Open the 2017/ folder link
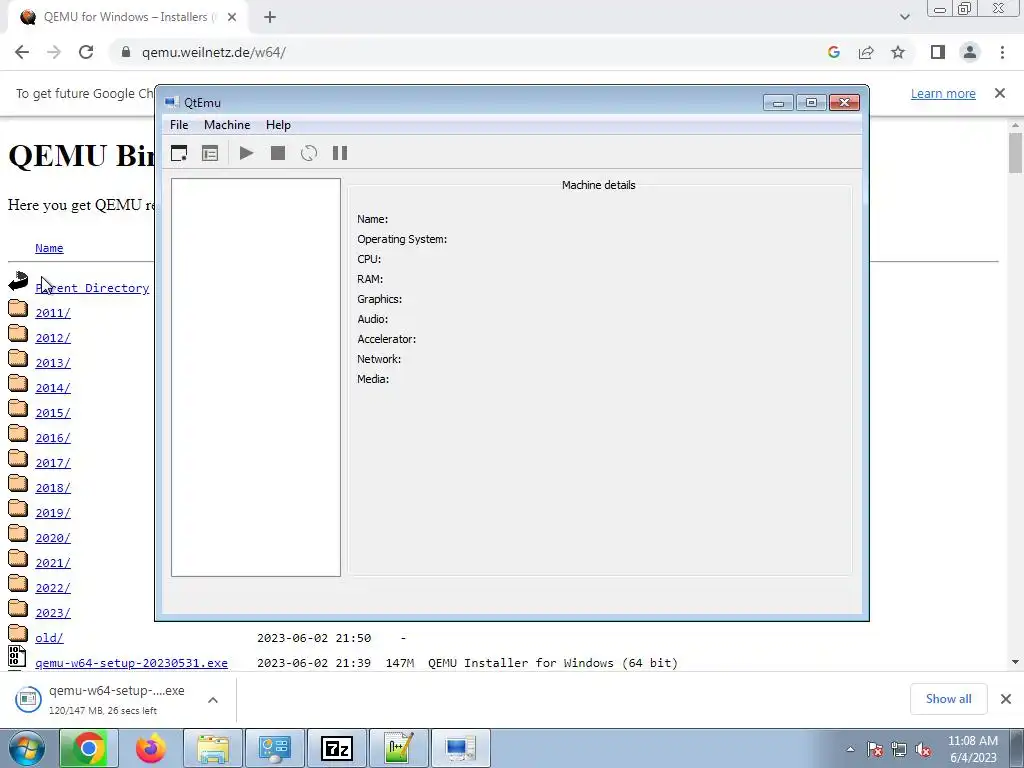This screenshot has height=768, width=1024. tap(53, 463)
